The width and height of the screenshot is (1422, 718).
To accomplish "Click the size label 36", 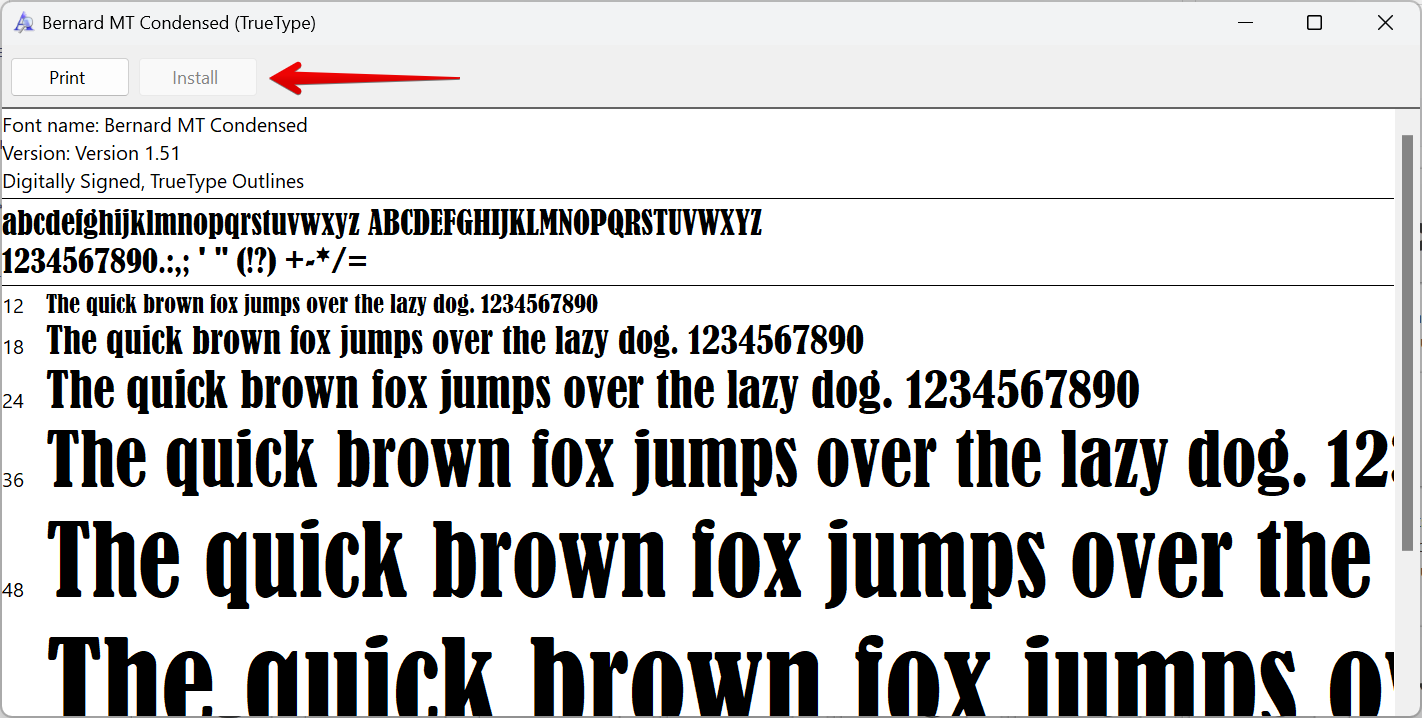I will point(13,481).
